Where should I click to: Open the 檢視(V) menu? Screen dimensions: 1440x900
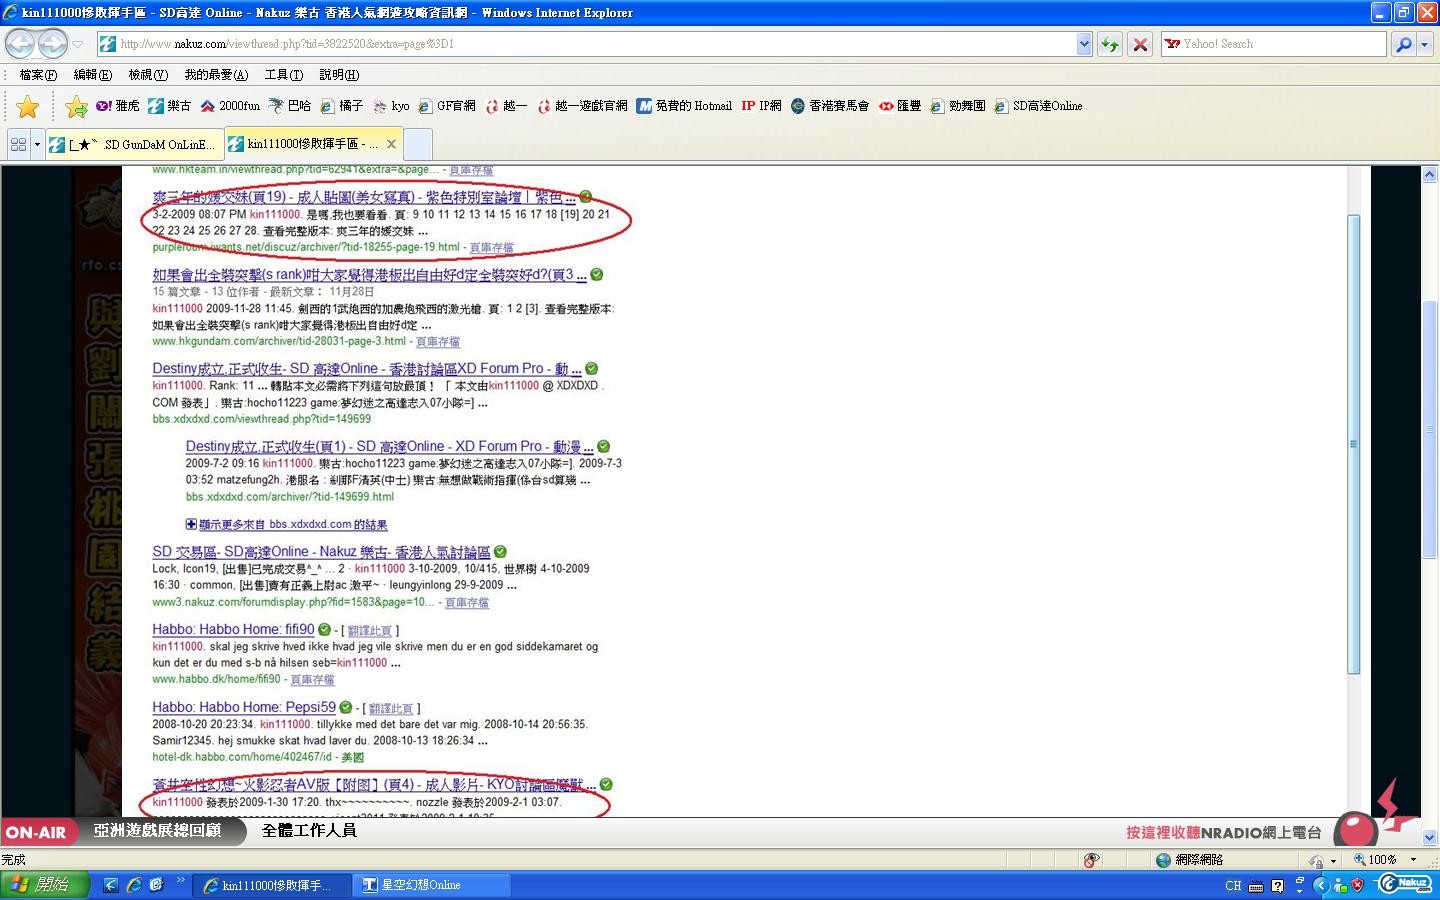tap(148, 75)
